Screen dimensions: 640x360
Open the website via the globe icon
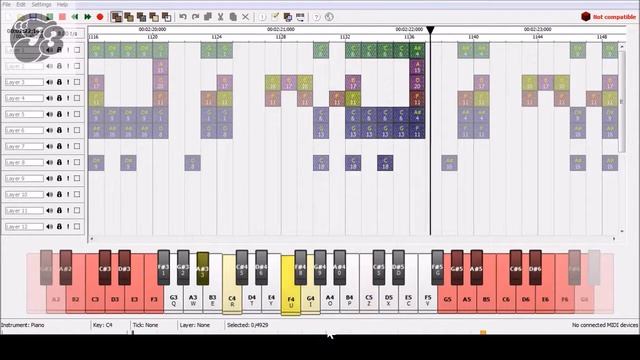click(329, 17)
